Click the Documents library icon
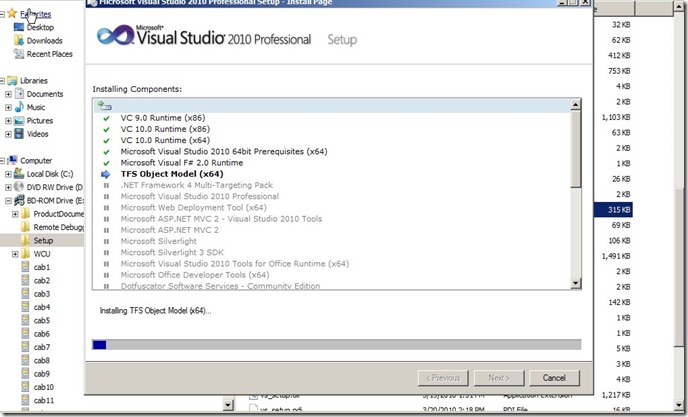 click(19, 93)
